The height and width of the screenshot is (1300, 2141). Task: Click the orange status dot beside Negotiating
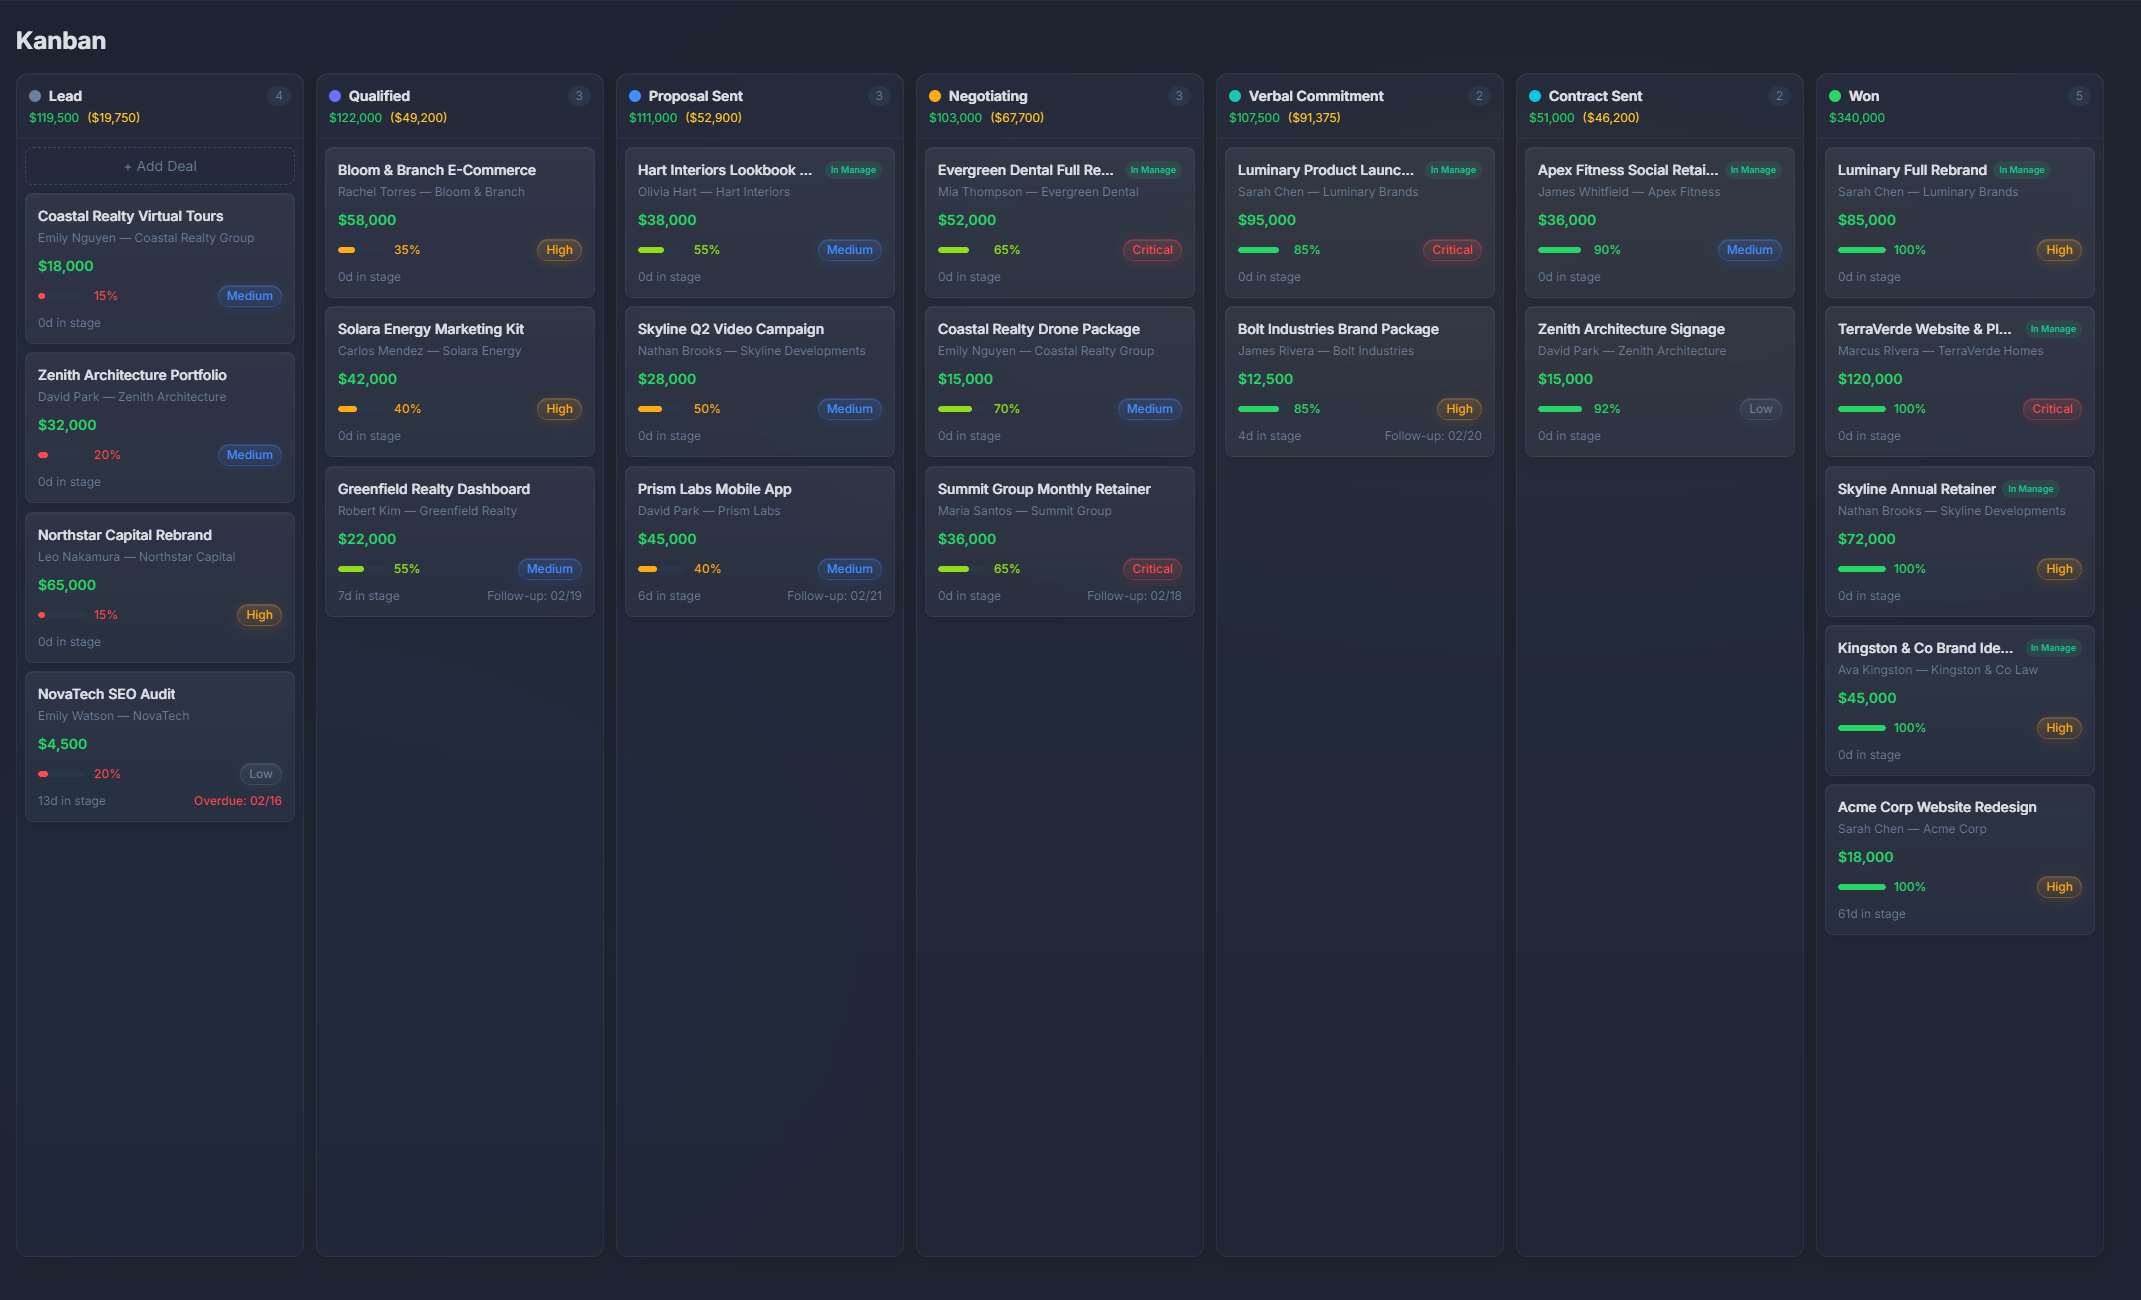coord(936,96)
